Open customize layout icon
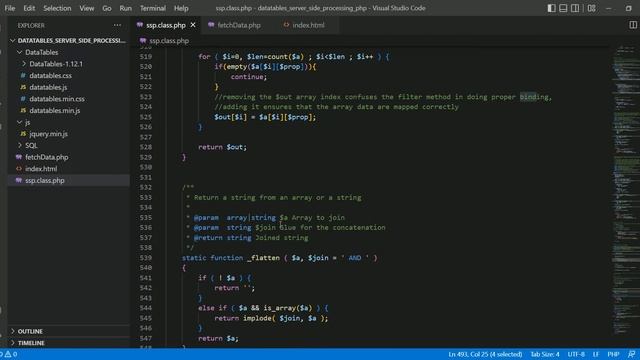This screenshot has height=360, width=640. tap(591, 8)
